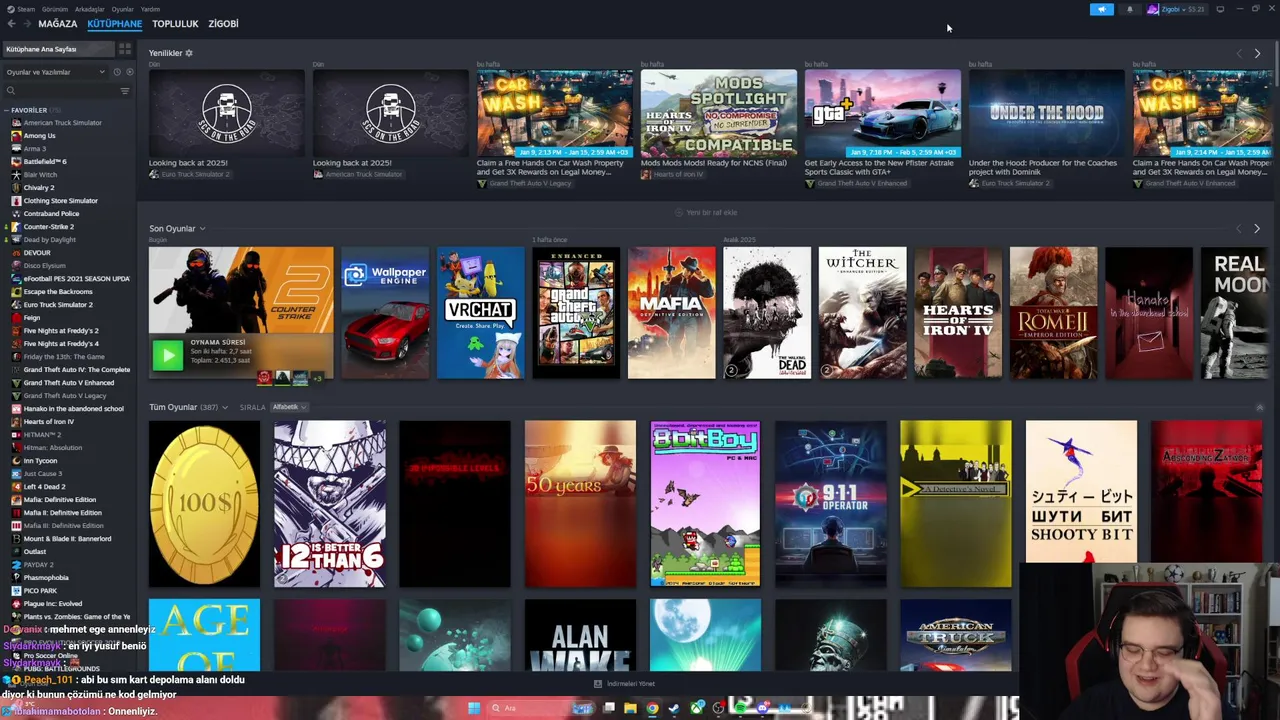Open Kütüphane Ana Sayfası button
Screen dimensions: 1280x720
pos(58,49)
